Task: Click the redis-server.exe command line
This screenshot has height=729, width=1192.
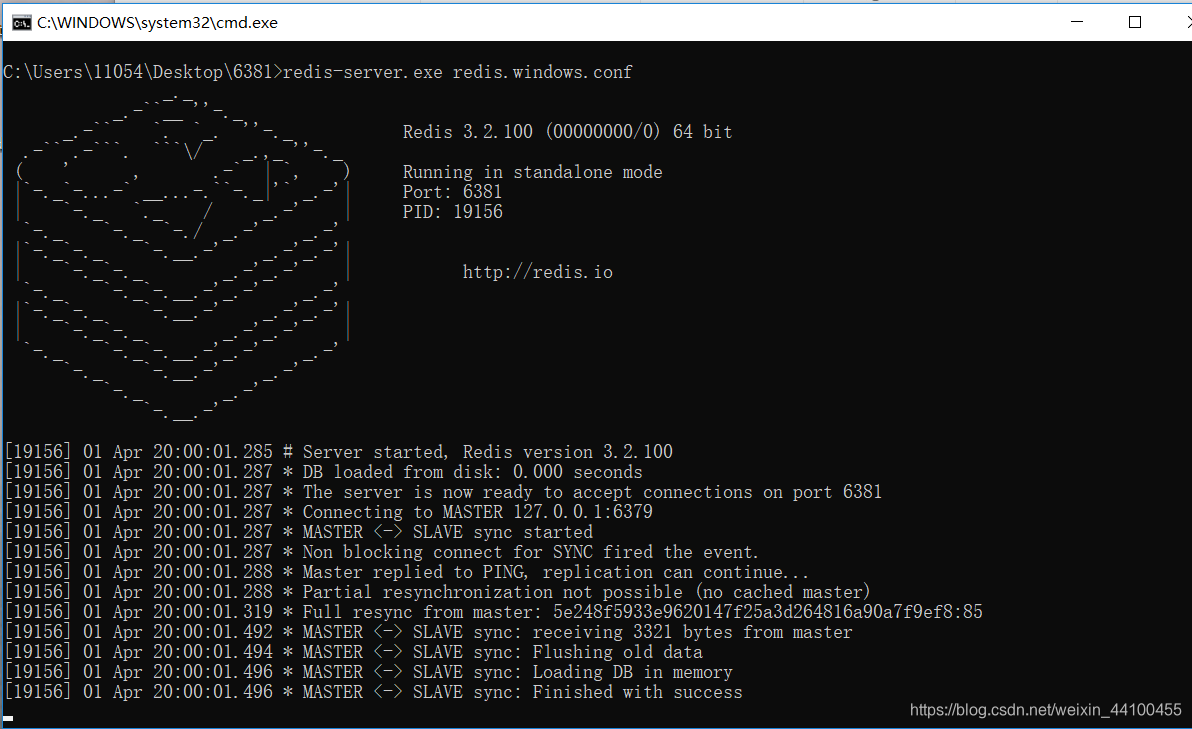Action: pos(318,72)
